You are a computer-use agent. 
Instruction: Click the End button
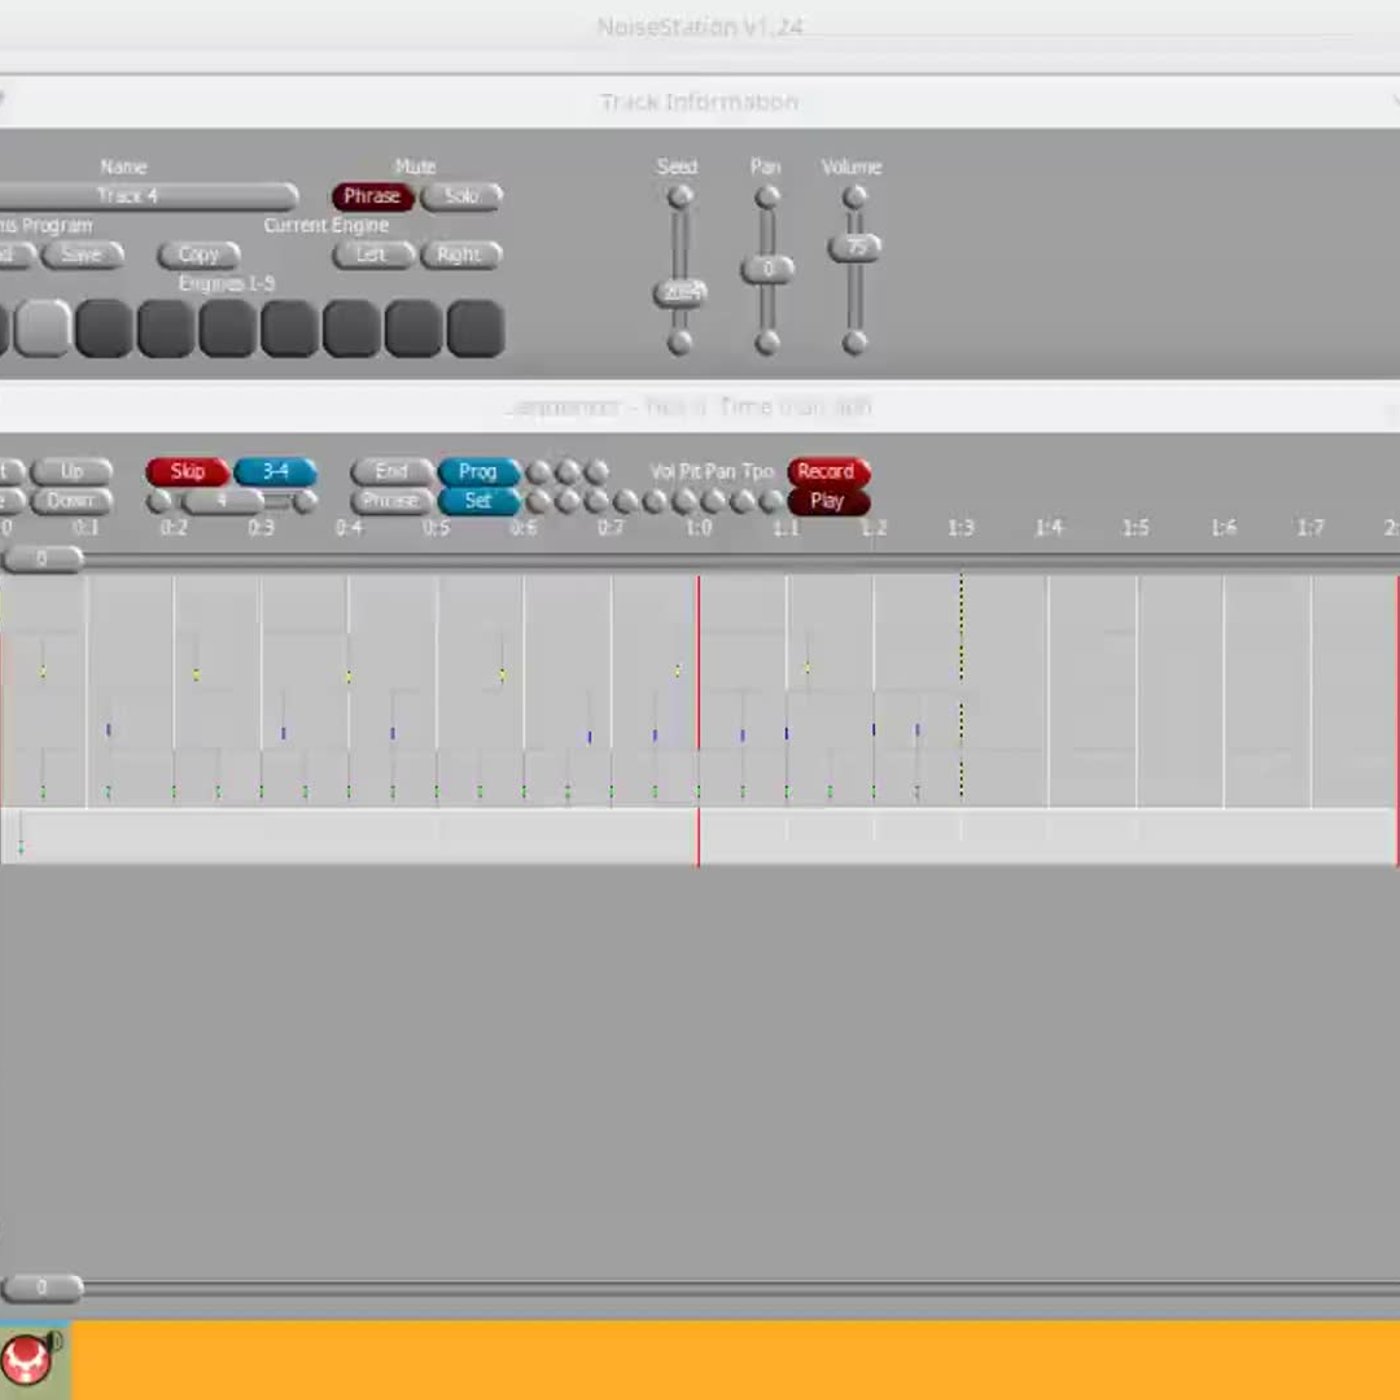click(392, 471)
